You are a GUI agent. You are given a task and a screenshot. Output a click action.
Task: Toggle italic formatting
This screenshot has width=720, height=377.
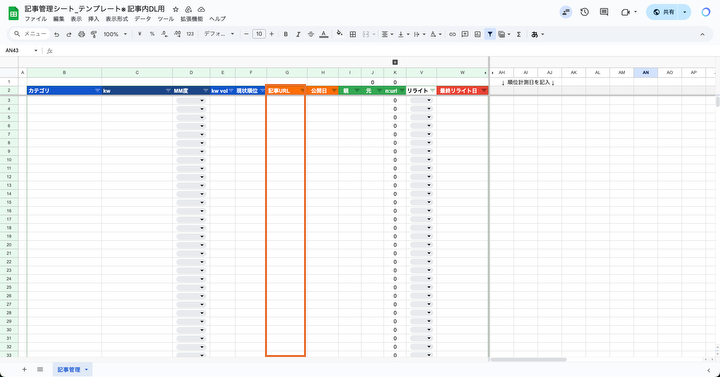coord(298,34)
